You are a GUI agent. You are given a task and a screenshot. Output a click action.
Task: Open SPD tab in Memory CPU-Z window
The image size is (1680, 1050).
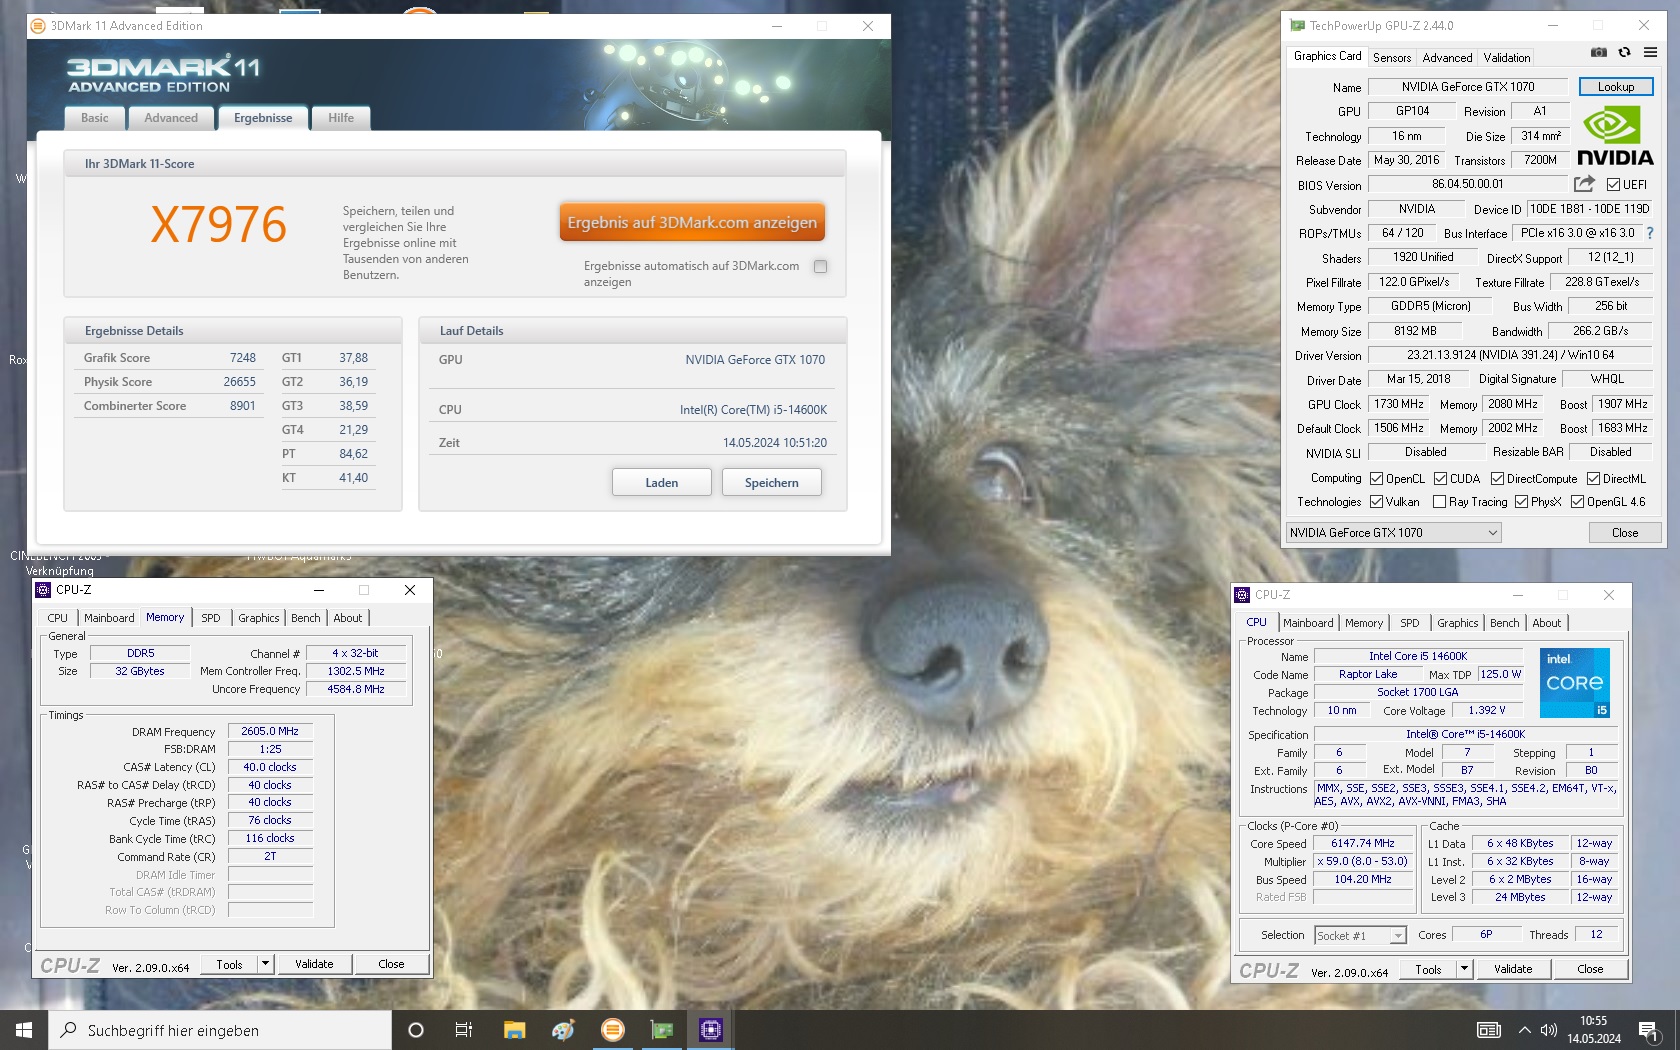pyautogui.click(x=211, y=618)
